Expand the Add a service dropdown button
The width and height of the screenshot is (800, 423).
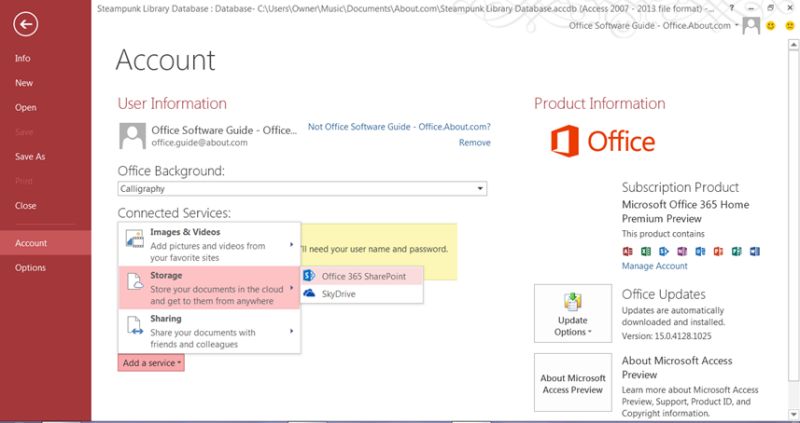(x=151, y=363)
